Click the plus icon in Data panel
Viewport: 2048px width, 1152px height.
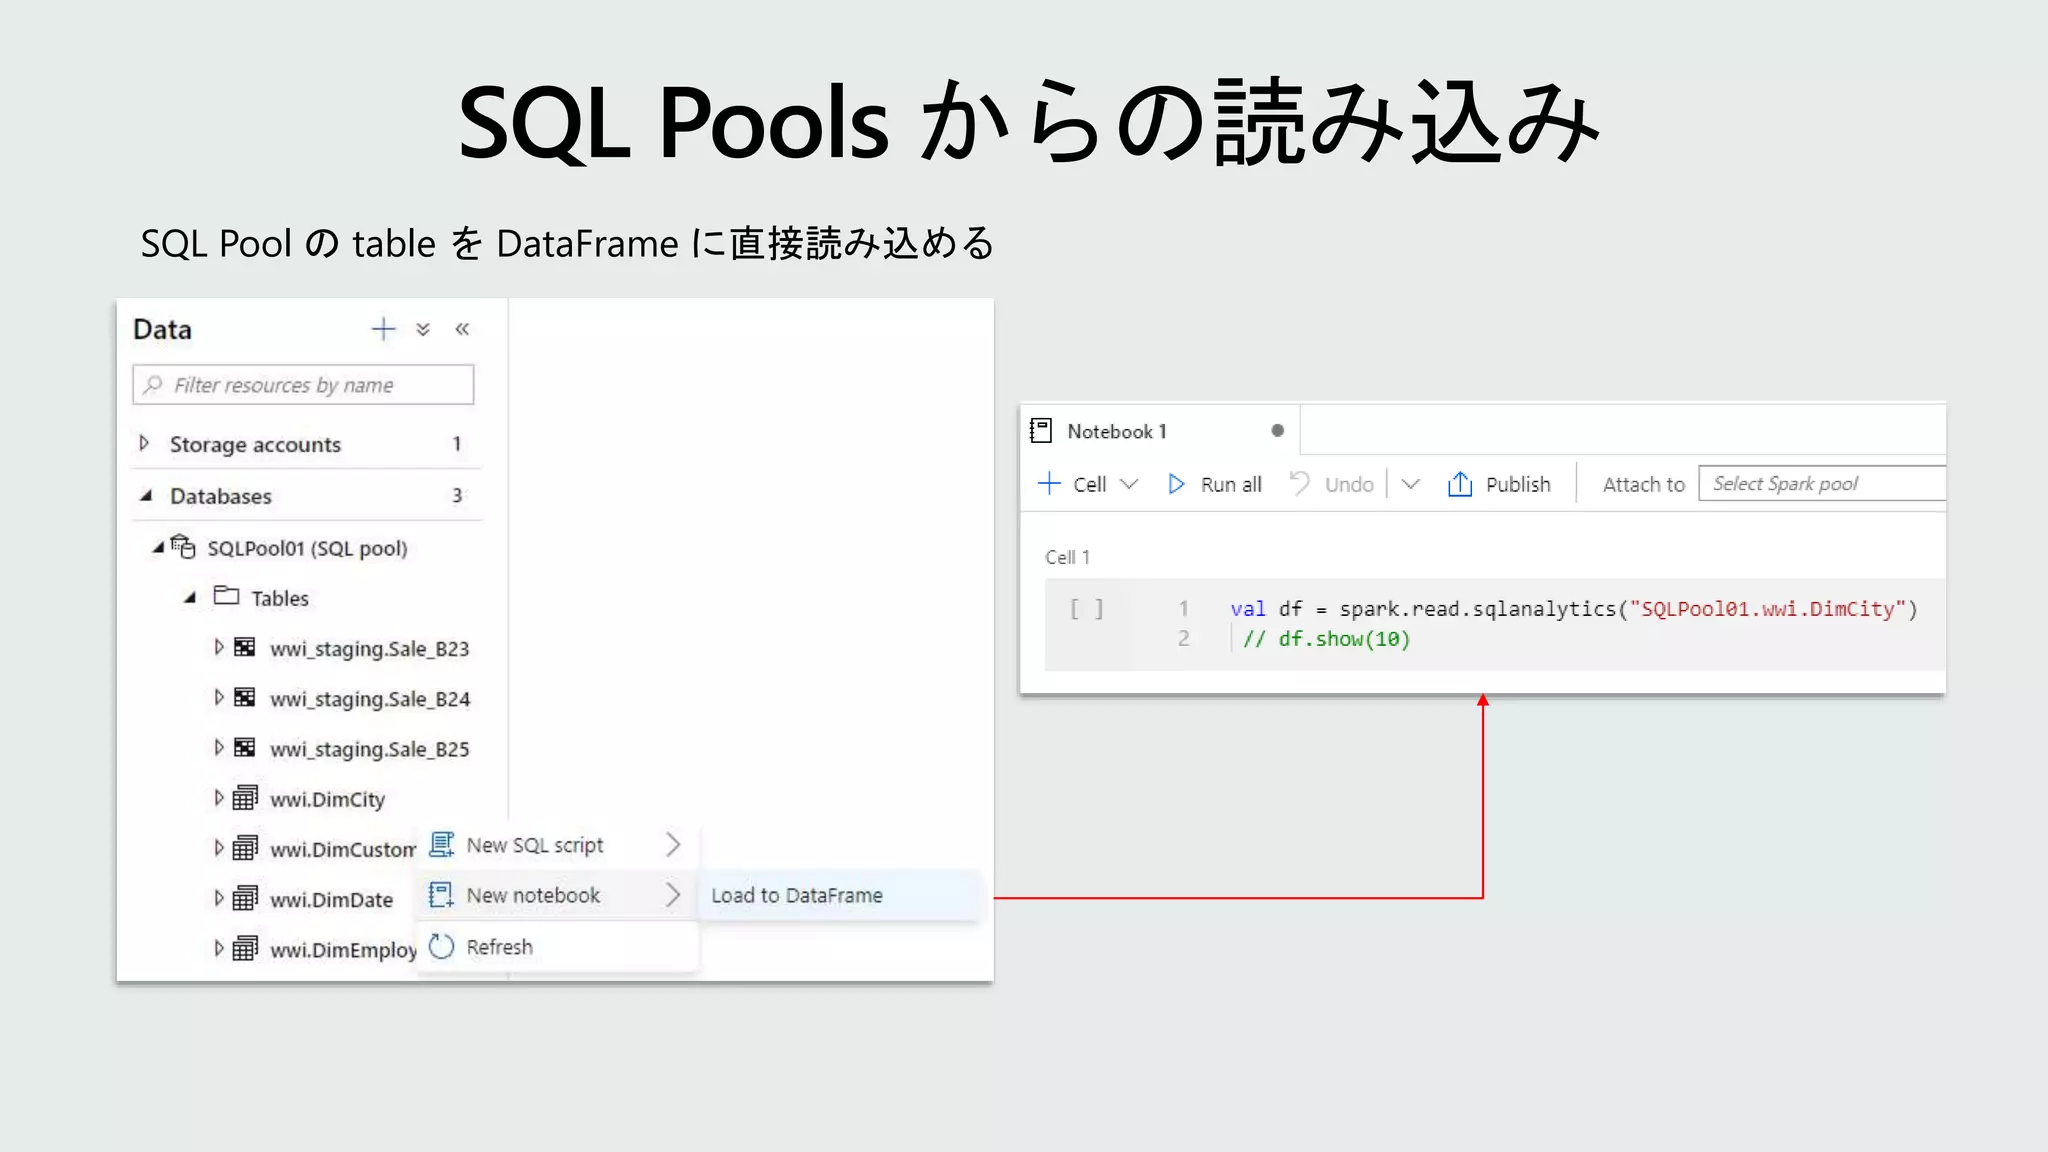pos(383,329)
